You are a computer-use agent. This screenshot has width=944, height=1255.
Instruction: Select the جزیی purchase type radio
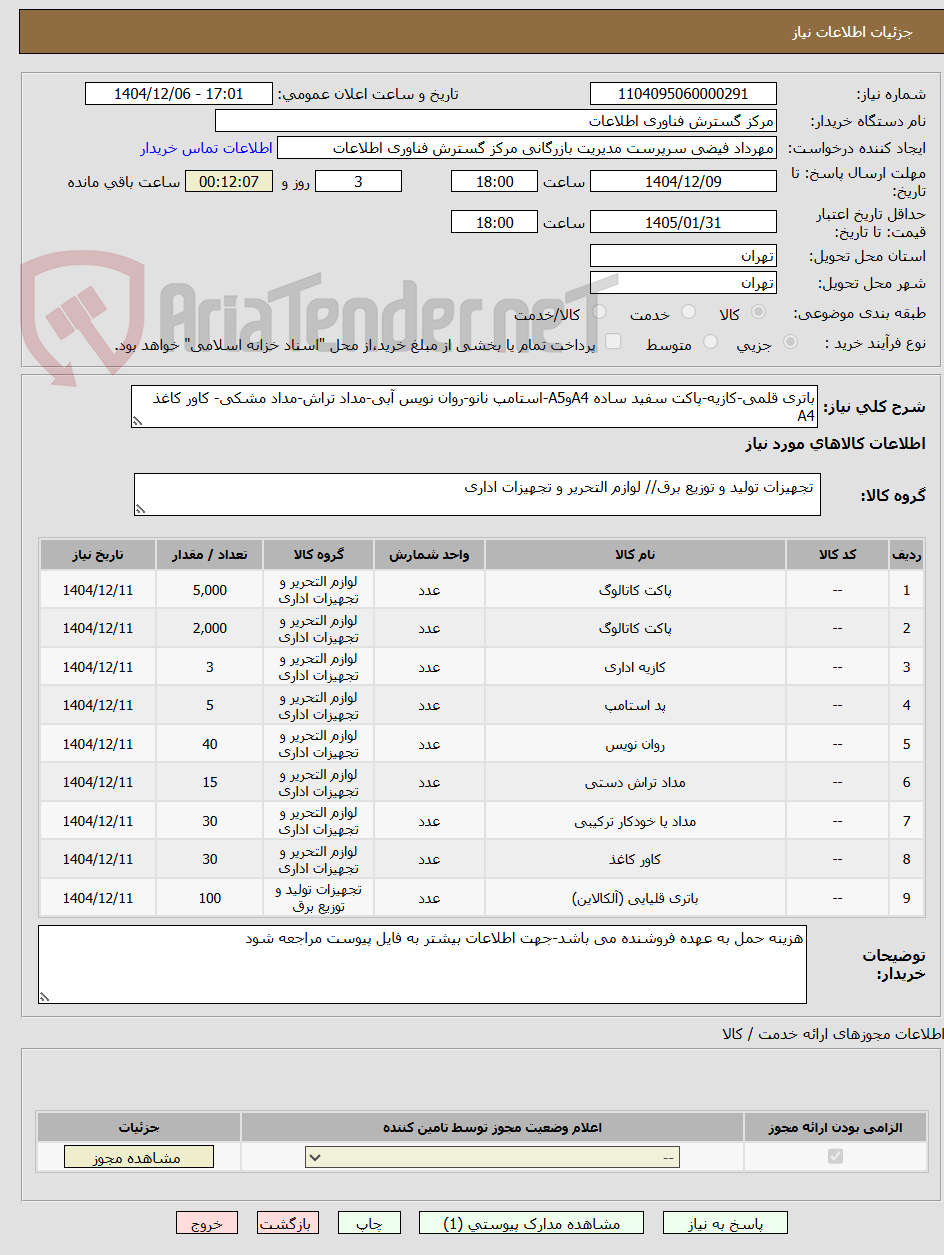tap(790, 342)
